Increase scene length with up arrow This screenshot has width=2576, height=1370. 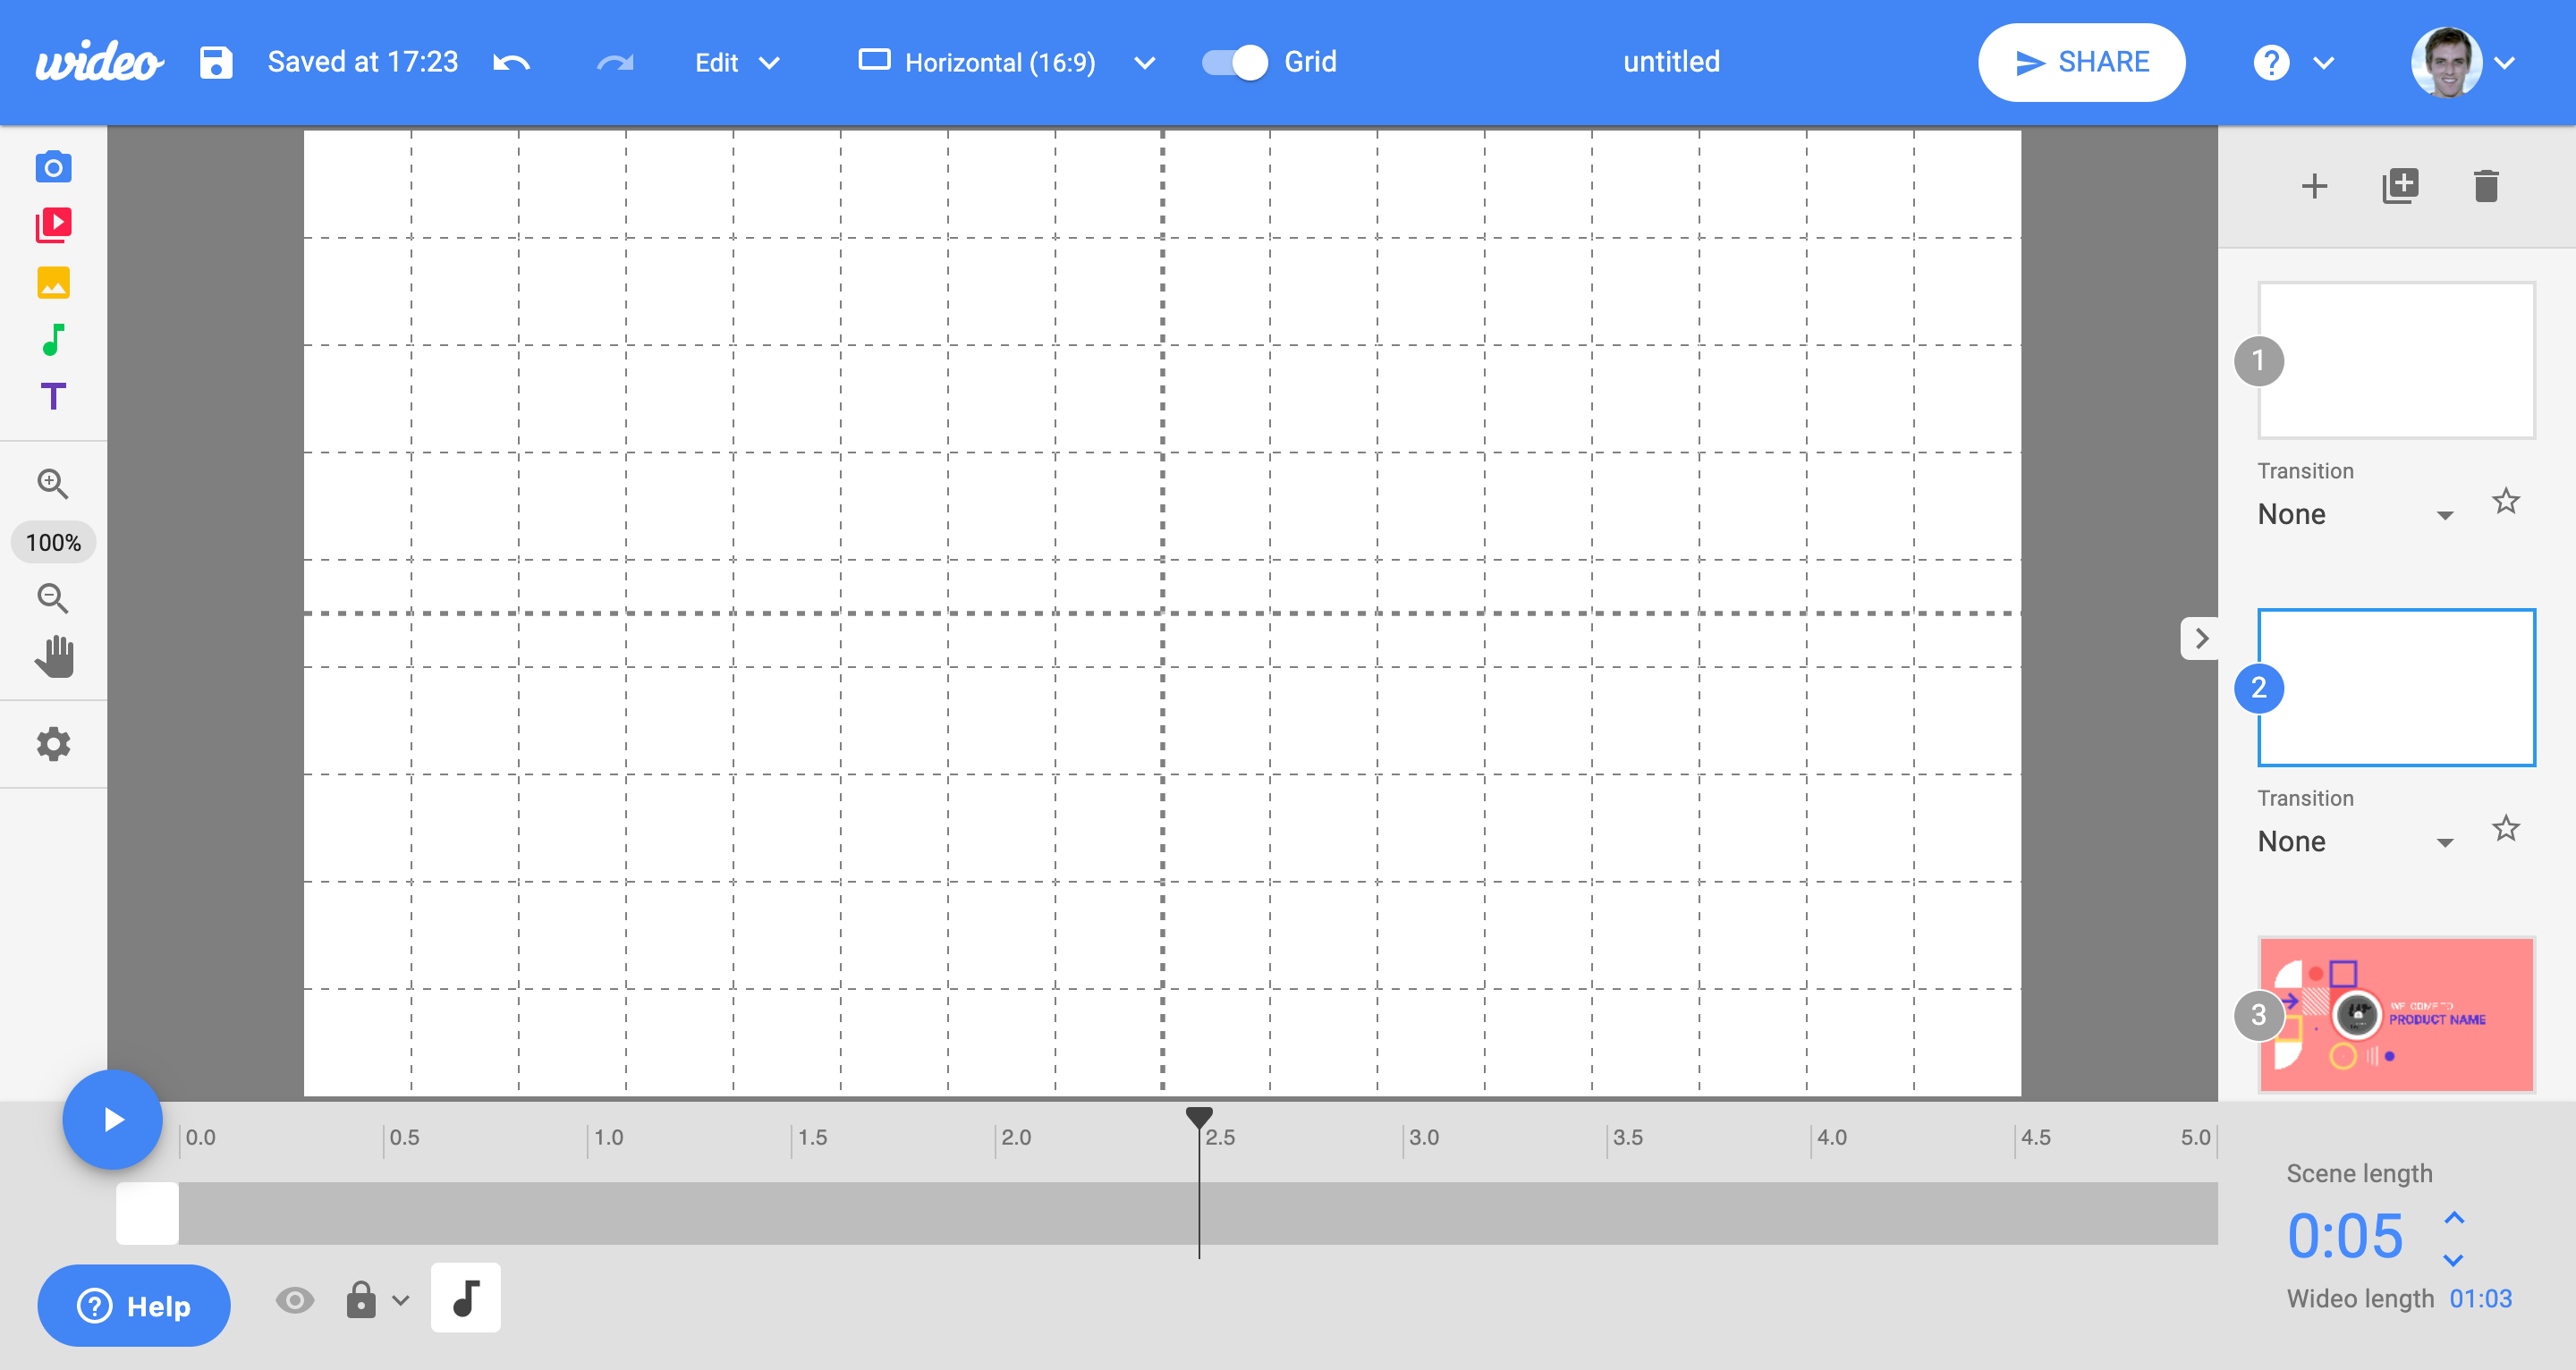point(2454,1217)
